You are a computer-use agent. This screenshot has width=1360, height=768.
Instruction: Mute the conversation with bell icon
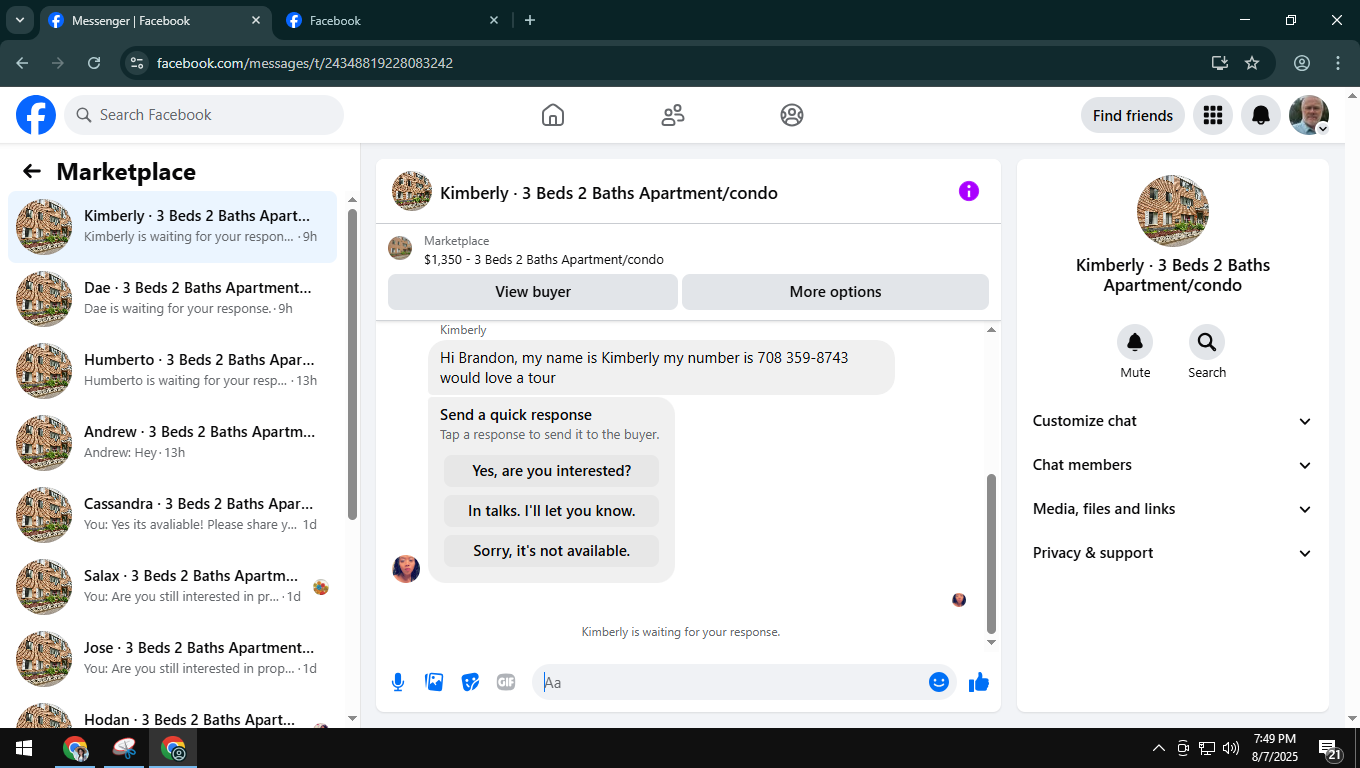[x=1135, y=342]
